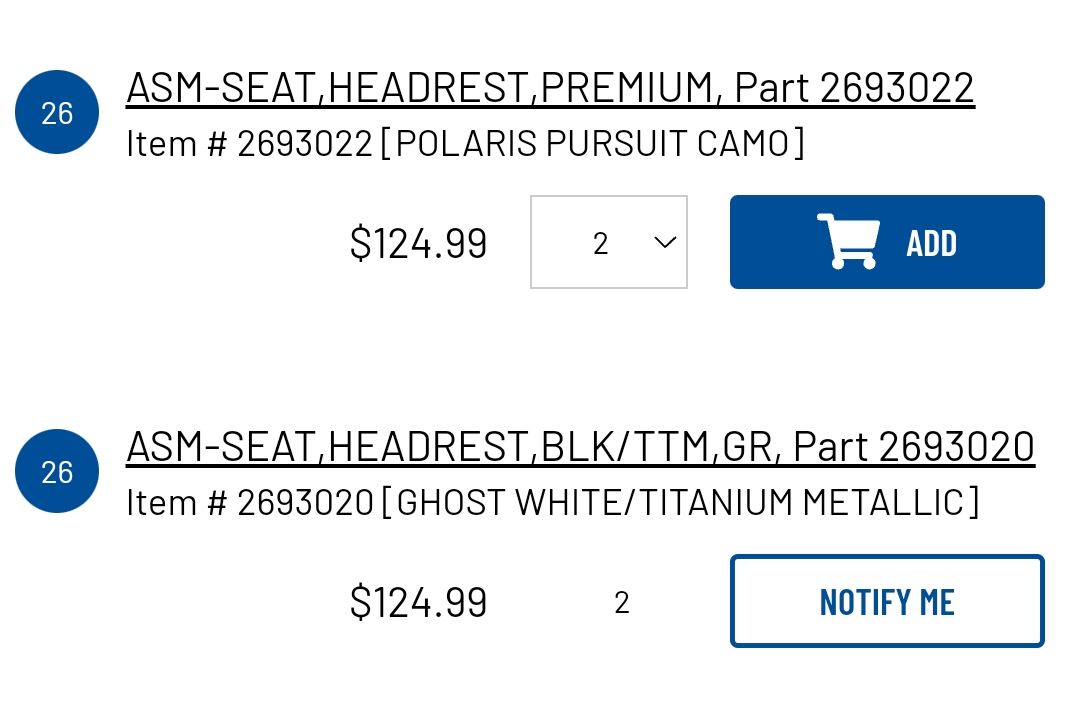Image resolution: width=1069 pixels, height=725 pixels.
Task: Open the quantity dropdown for part 2693022
Action: [x=609, y=242]
